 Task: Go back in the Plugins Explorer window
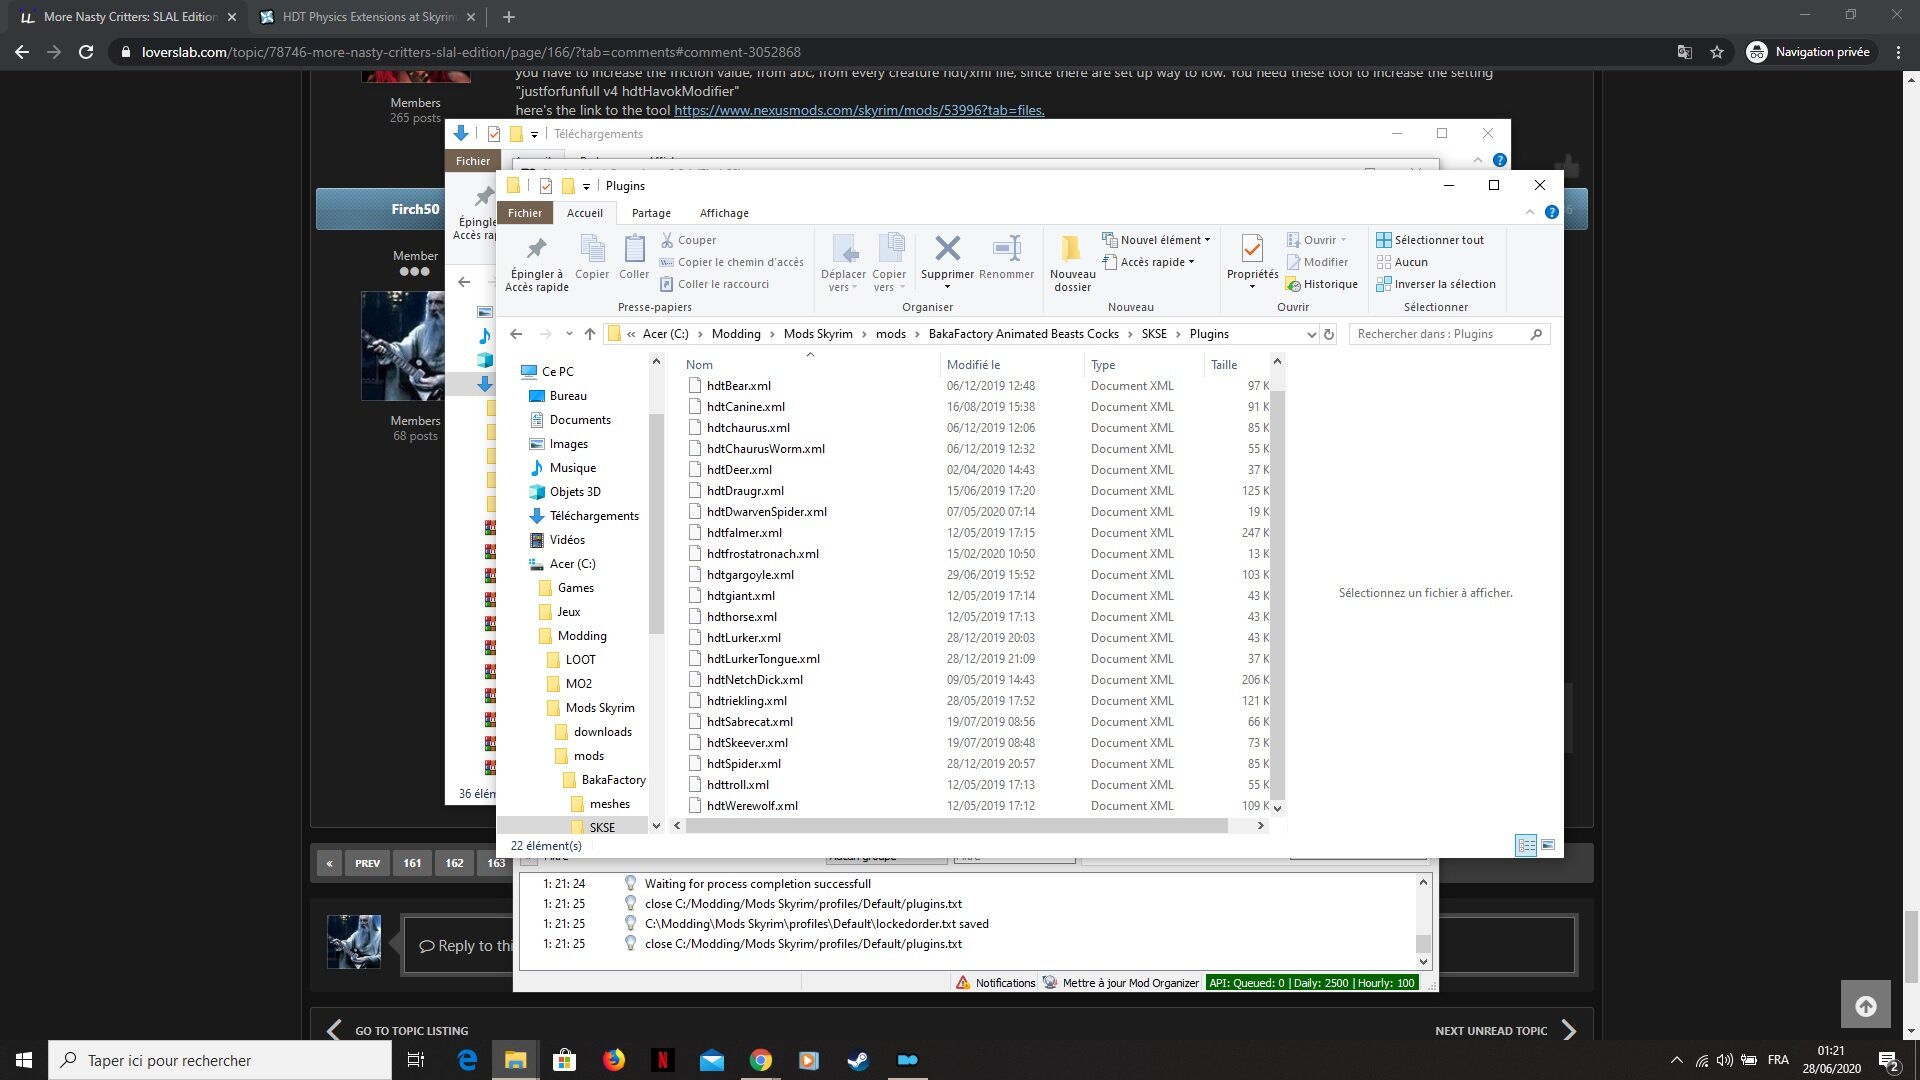click(x=516, y=334)
